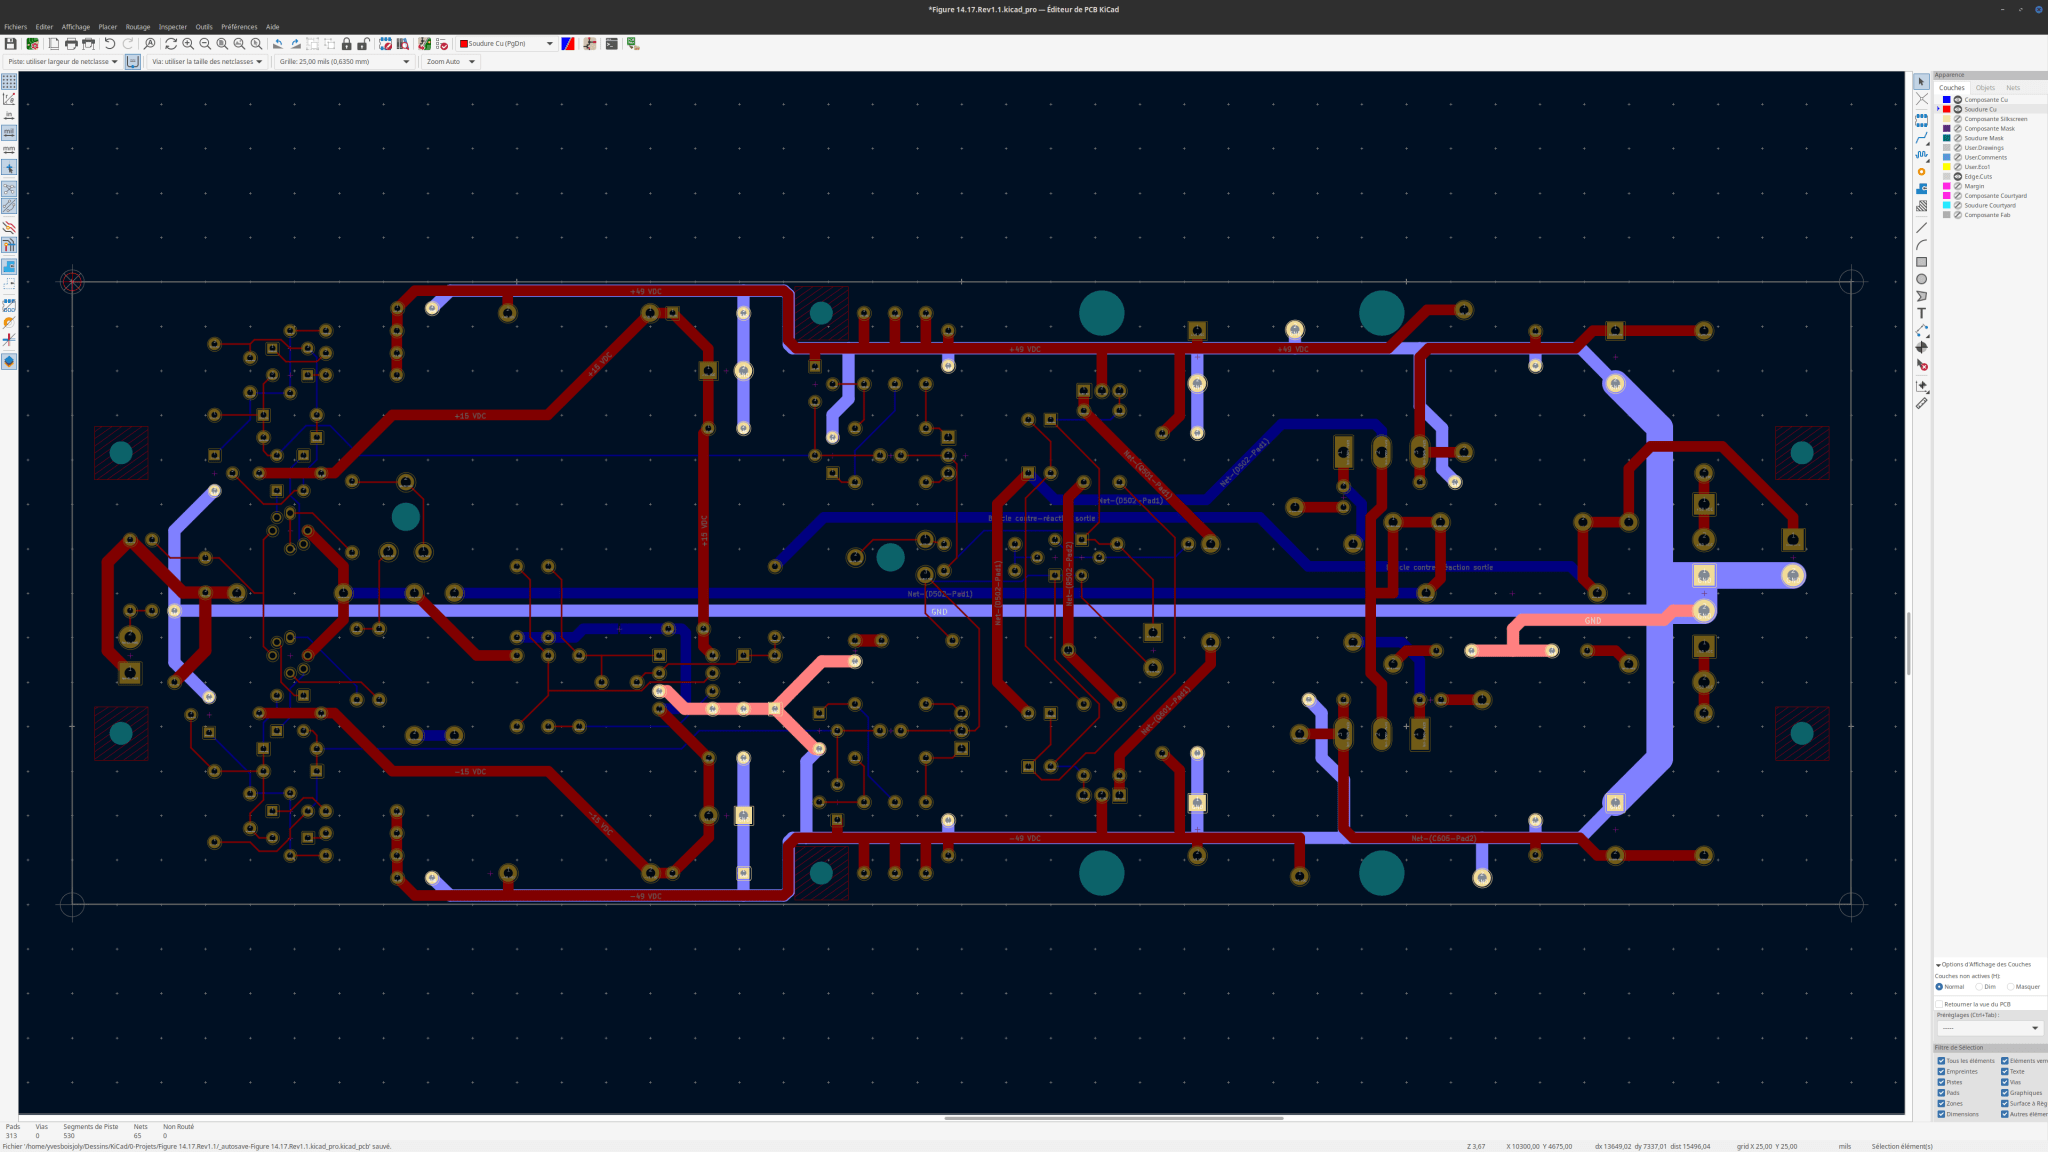Select the Add filled zone tool

[1921, 189]
